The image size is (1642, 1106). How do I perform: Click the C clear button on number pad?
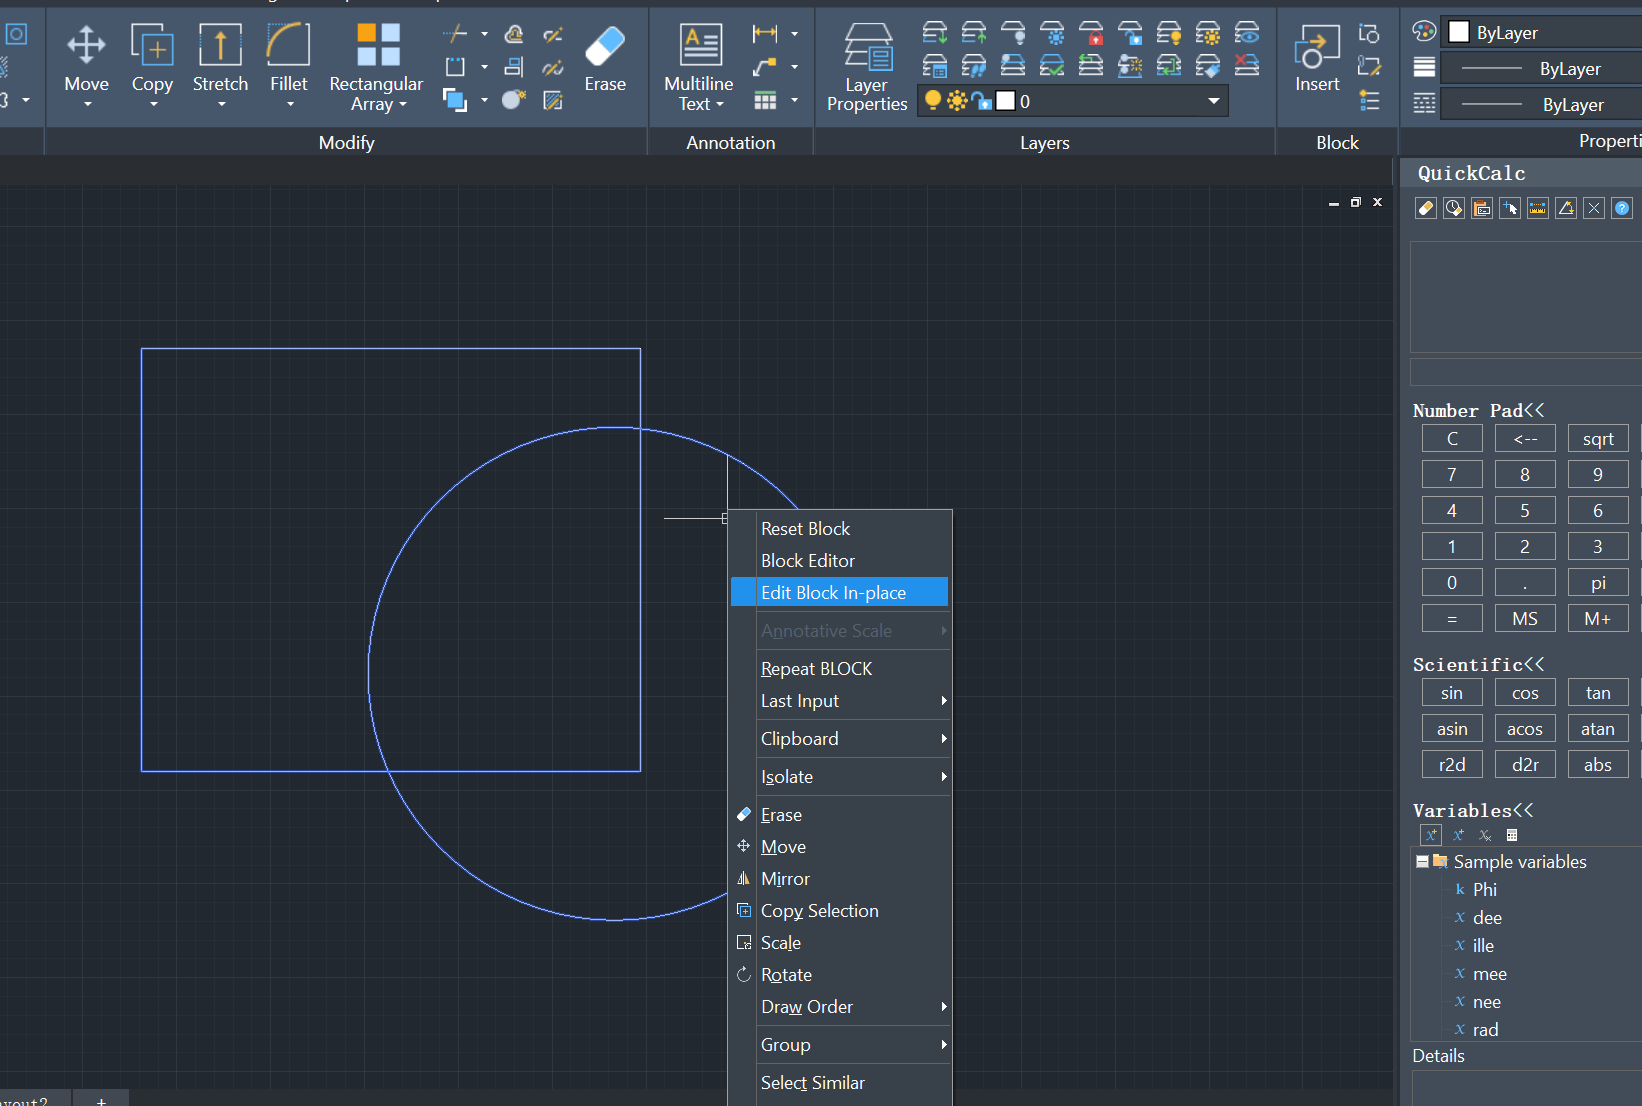(1452, 438)
